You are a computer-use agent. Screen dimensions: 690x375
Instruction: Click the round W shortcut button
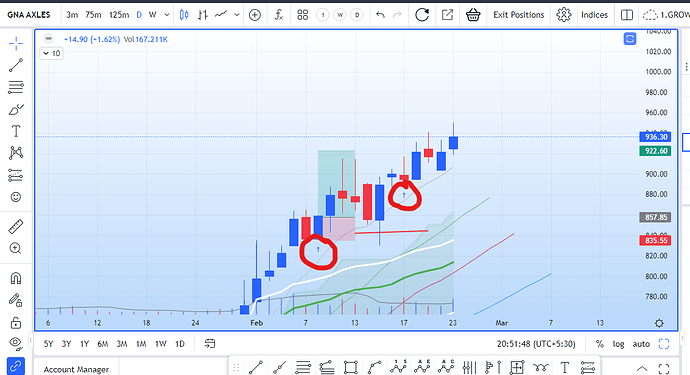(x=340, y=15)
